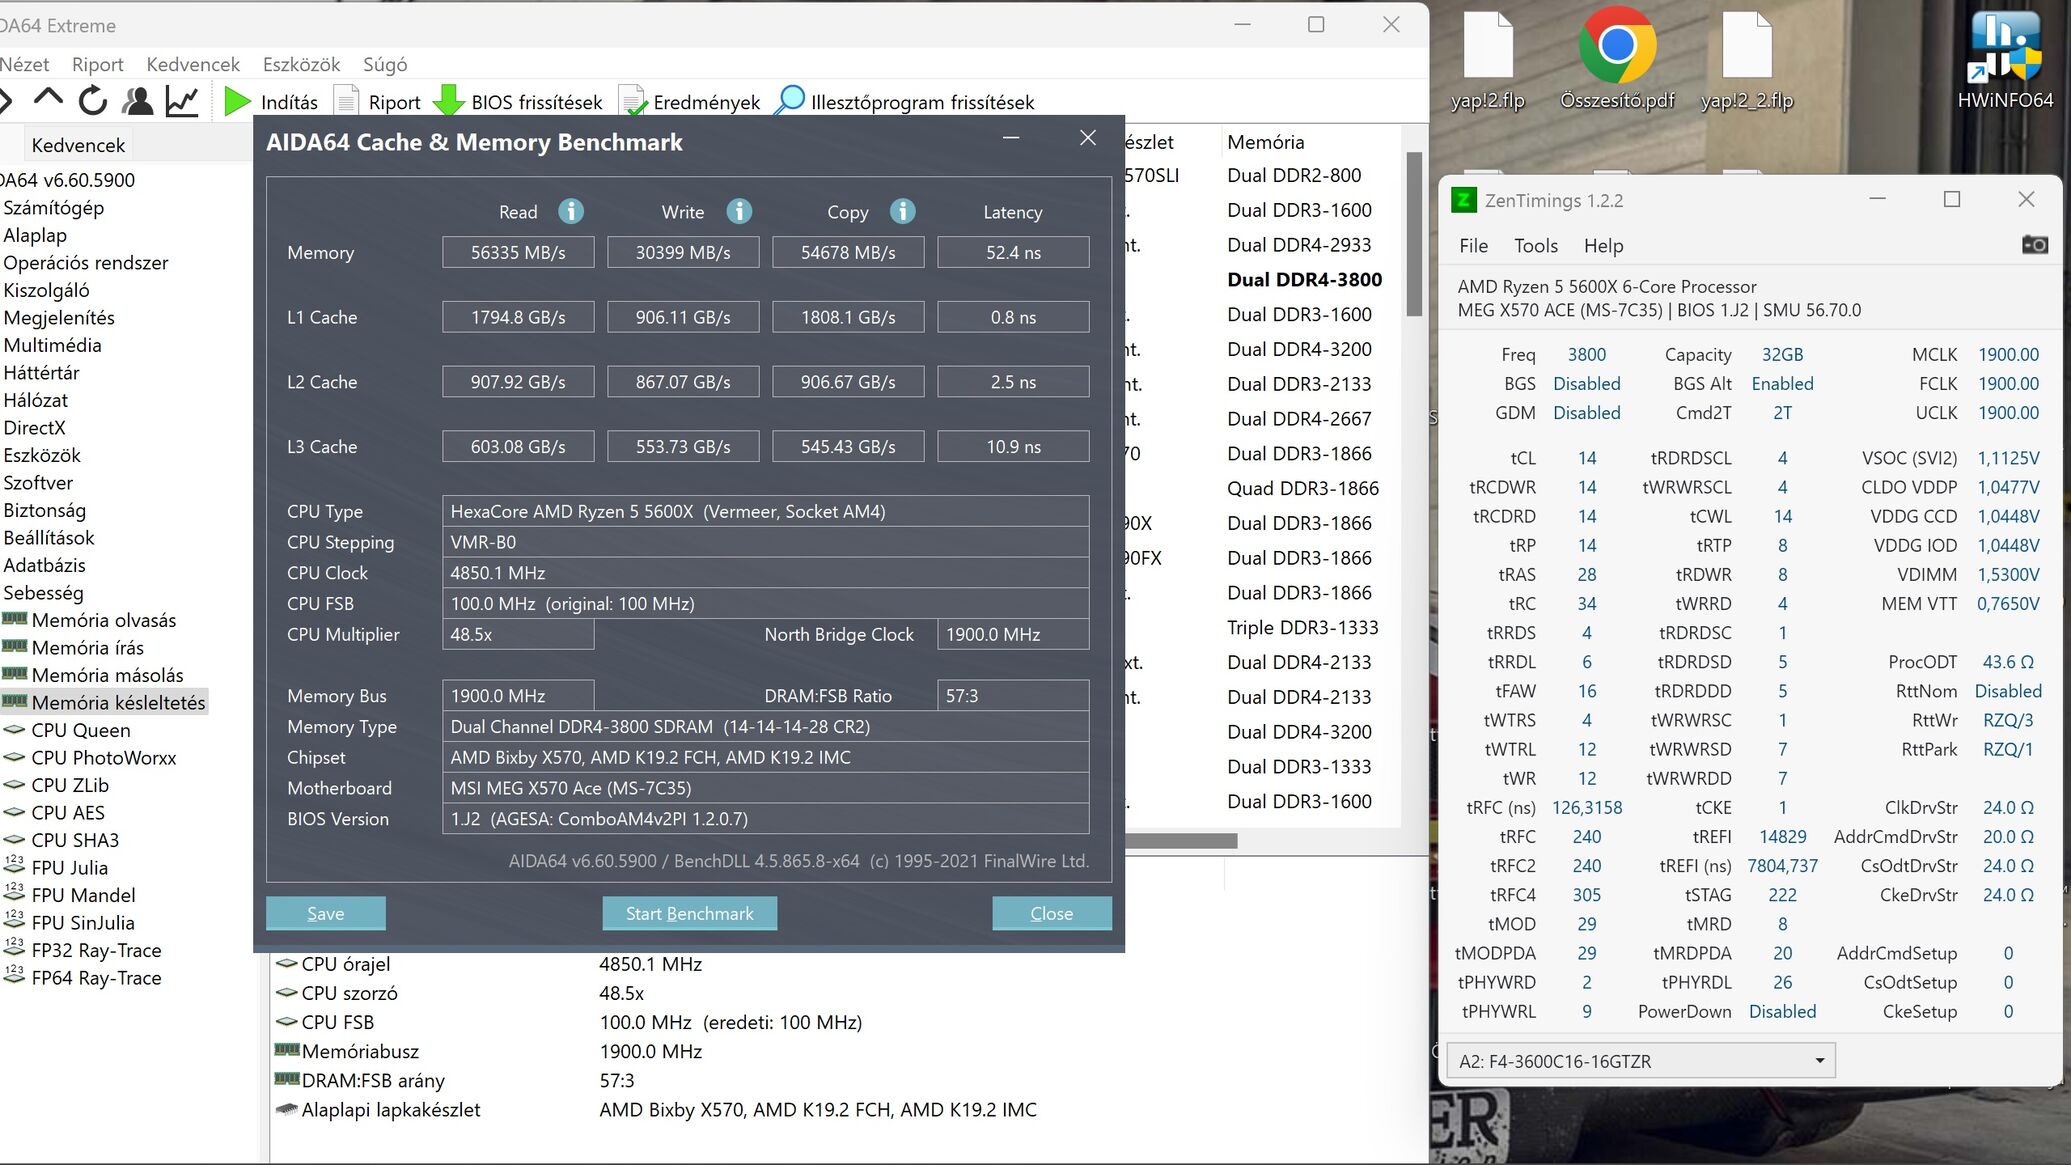2071x1165 pixels.
Task: Click the refresh arrow toolbar icon
Action: tap(93, 101)
